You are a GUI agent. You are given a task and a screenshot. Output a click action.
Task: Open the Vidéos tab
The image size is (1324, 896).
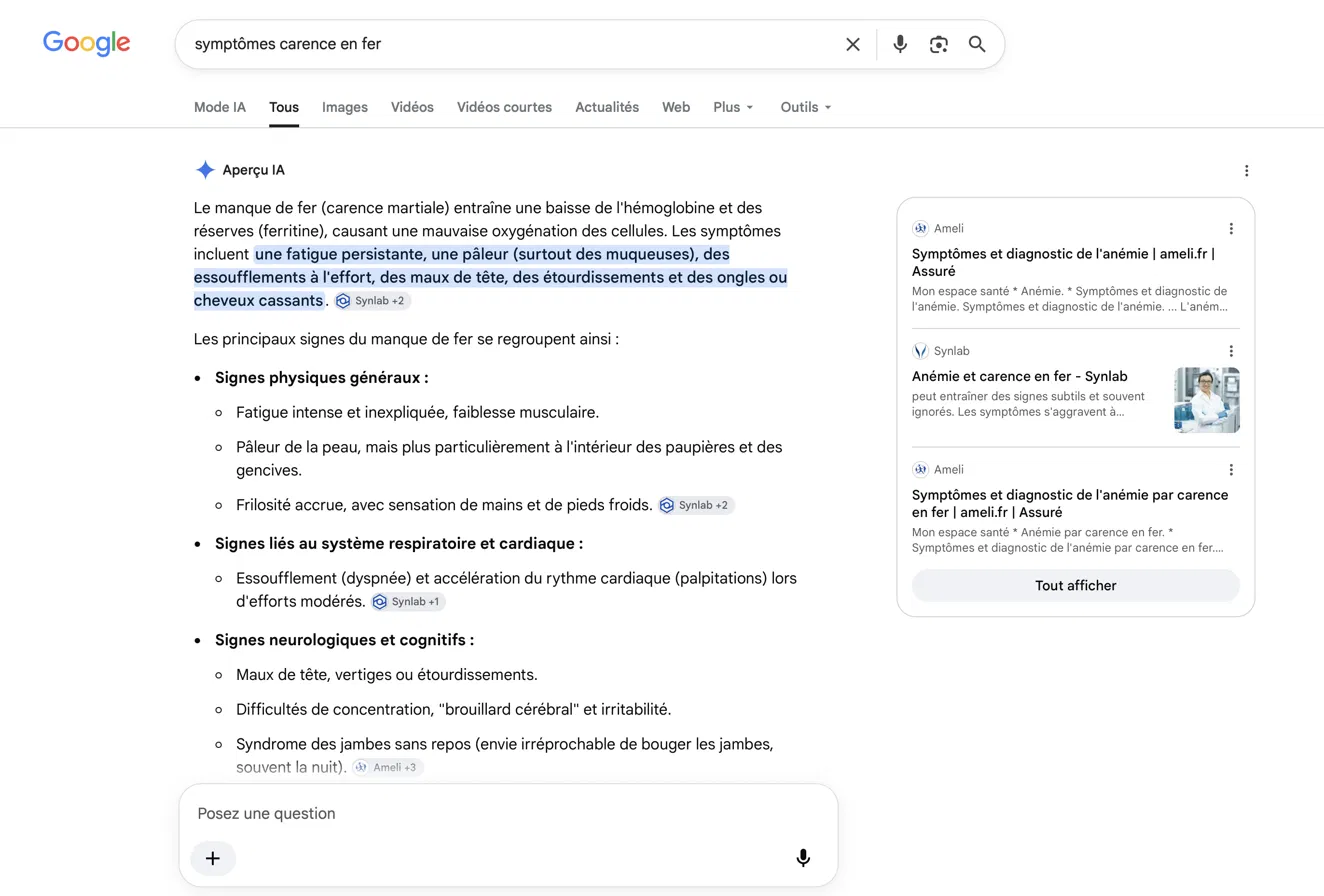pos(412,107)
